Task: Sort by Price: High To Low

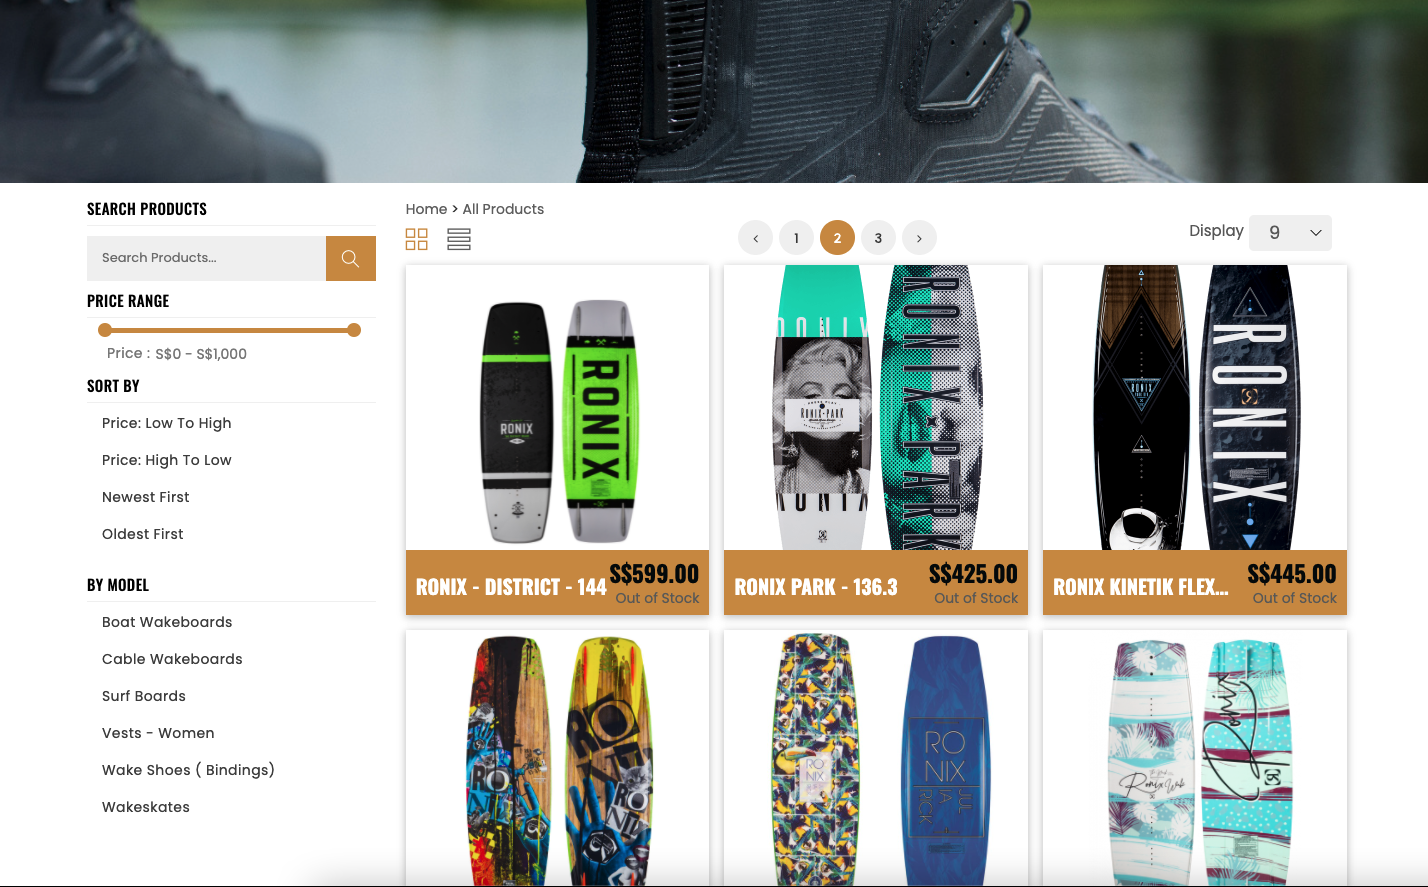Action: click(167, 460)
